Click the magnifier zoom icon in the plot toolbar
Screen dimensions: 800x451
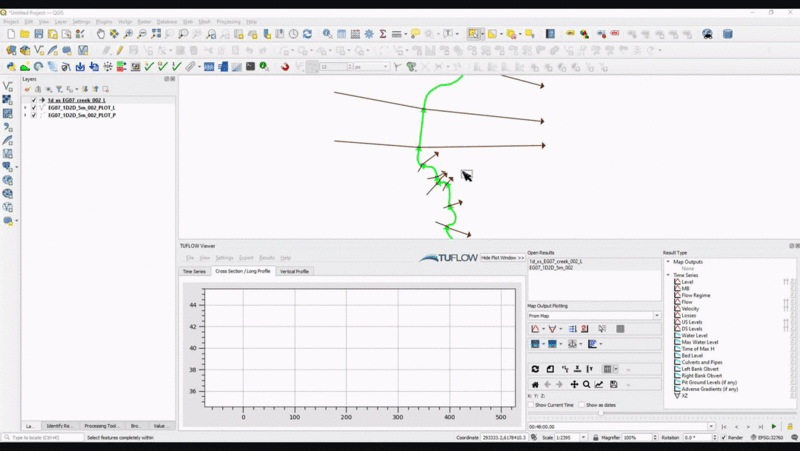(x=586, y=384)
